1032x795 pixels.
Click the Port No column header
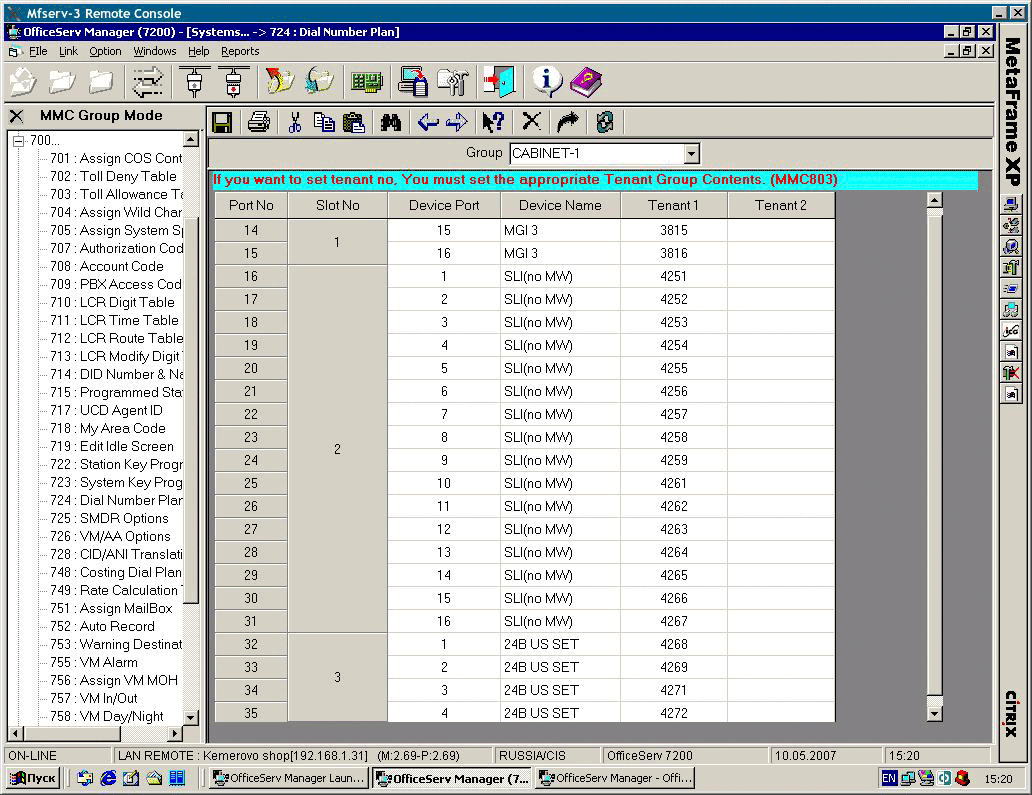pos(251,205)
